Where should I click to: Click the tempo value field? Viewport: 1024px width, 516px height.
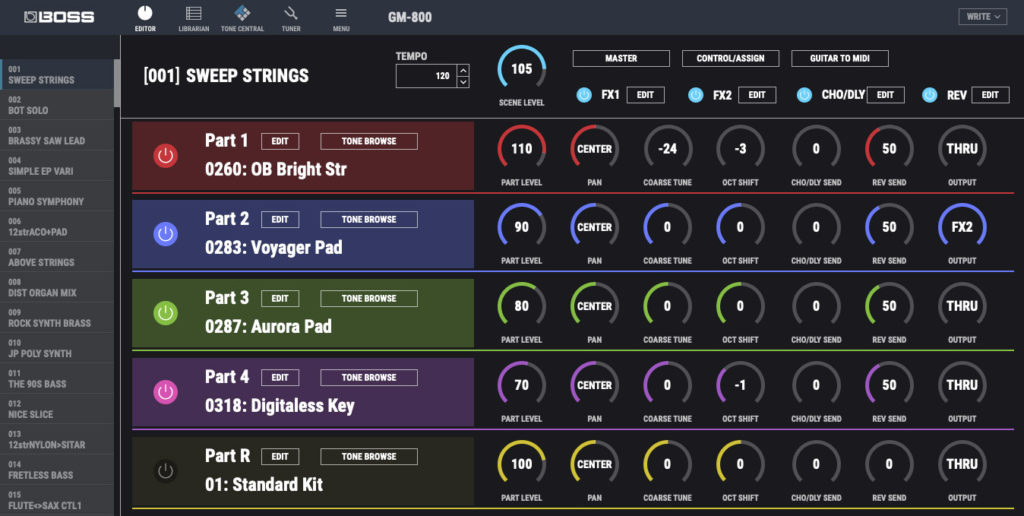click(426, 76)
